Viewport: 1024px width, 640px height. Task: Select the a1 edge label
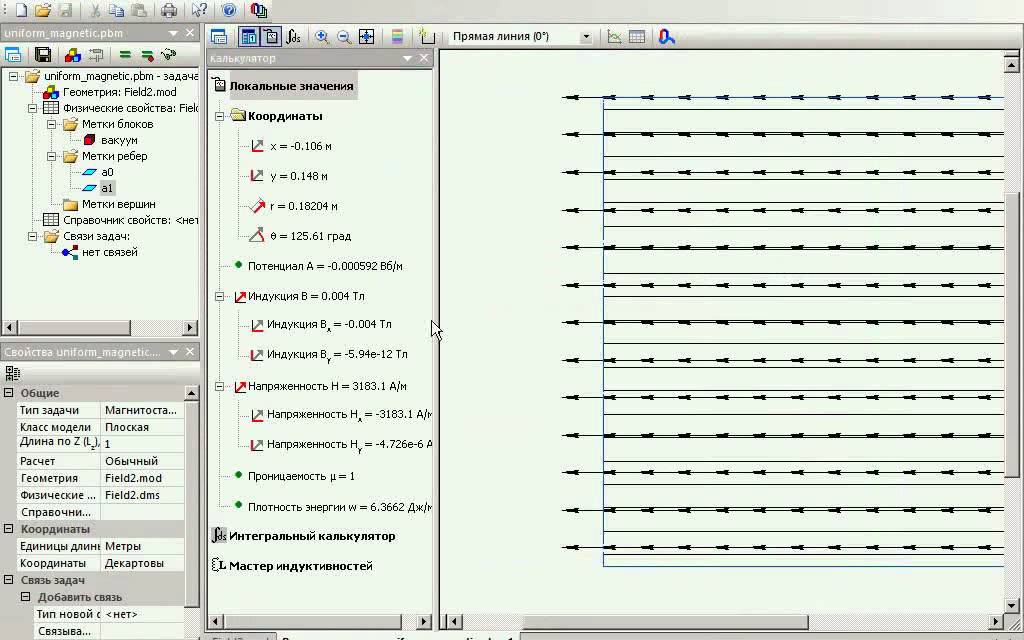point(107,188)
